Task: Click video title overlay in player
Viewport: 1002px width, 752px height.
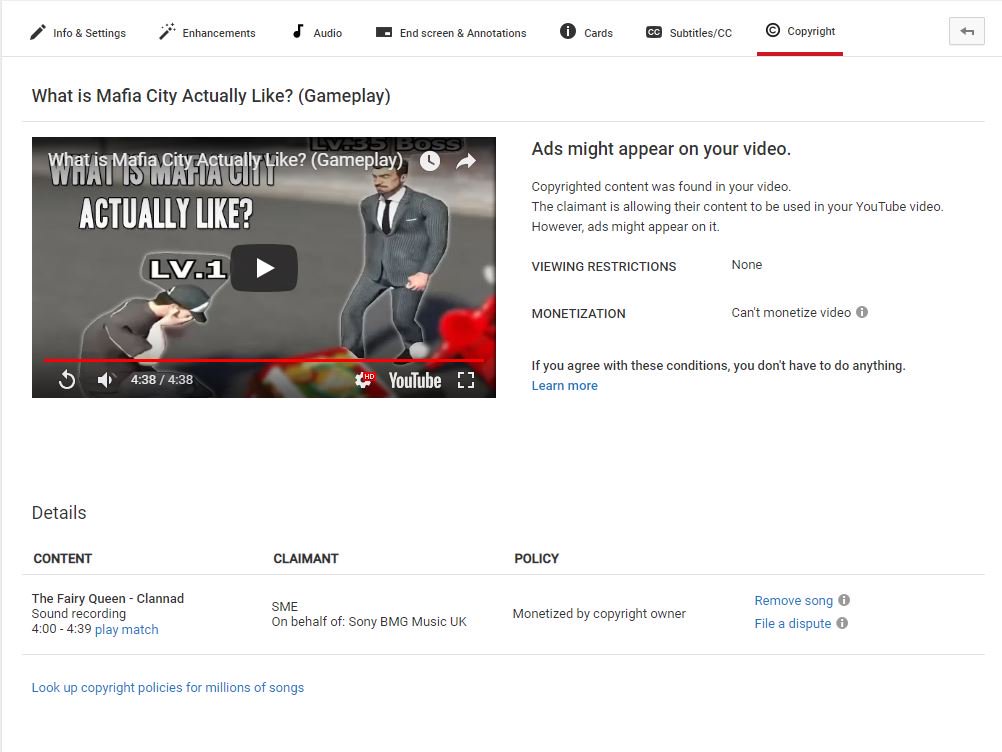Action: click(225, 160)
